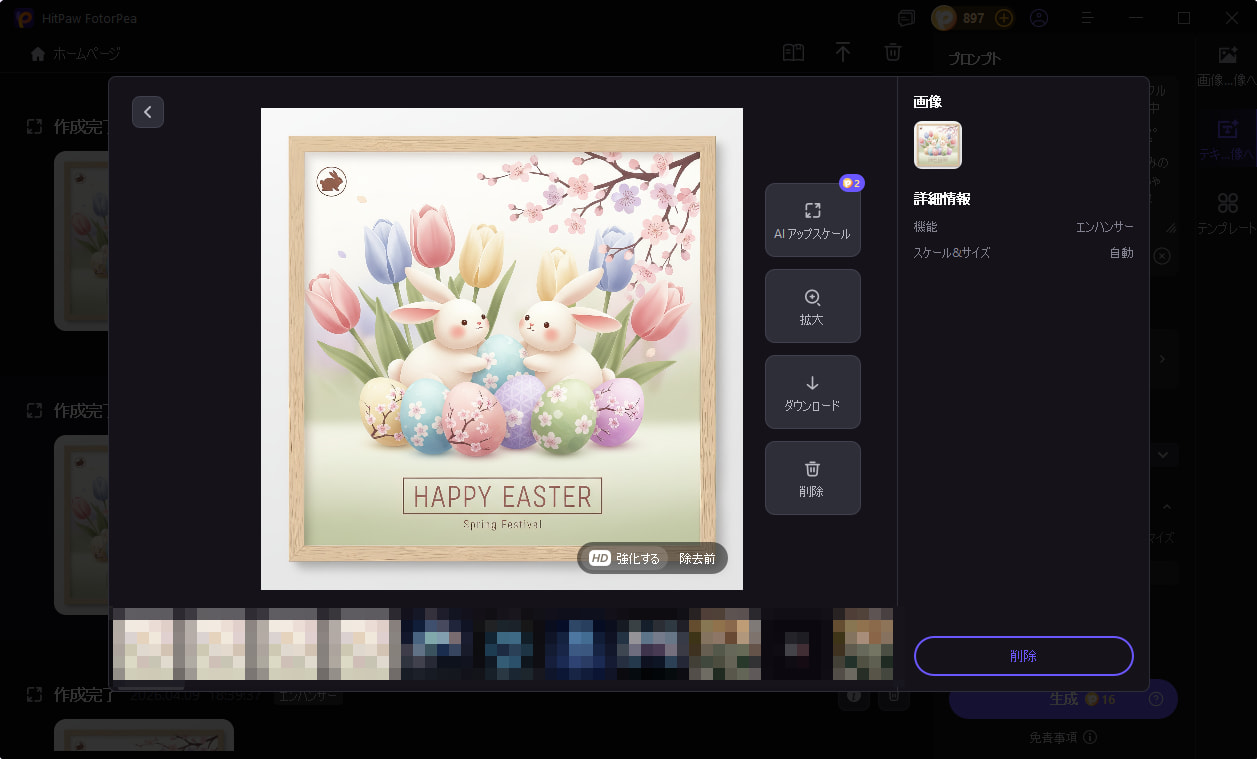This screenshot has height=759, width=1257.
Task: Click the square 削除 trash button beside the preview
Action: click(812, 478)
